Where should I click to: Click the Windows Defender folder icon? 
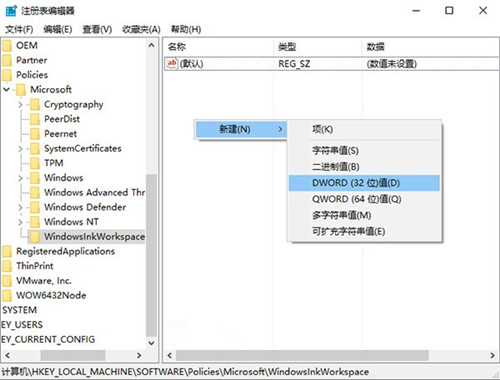coord(35,207)
